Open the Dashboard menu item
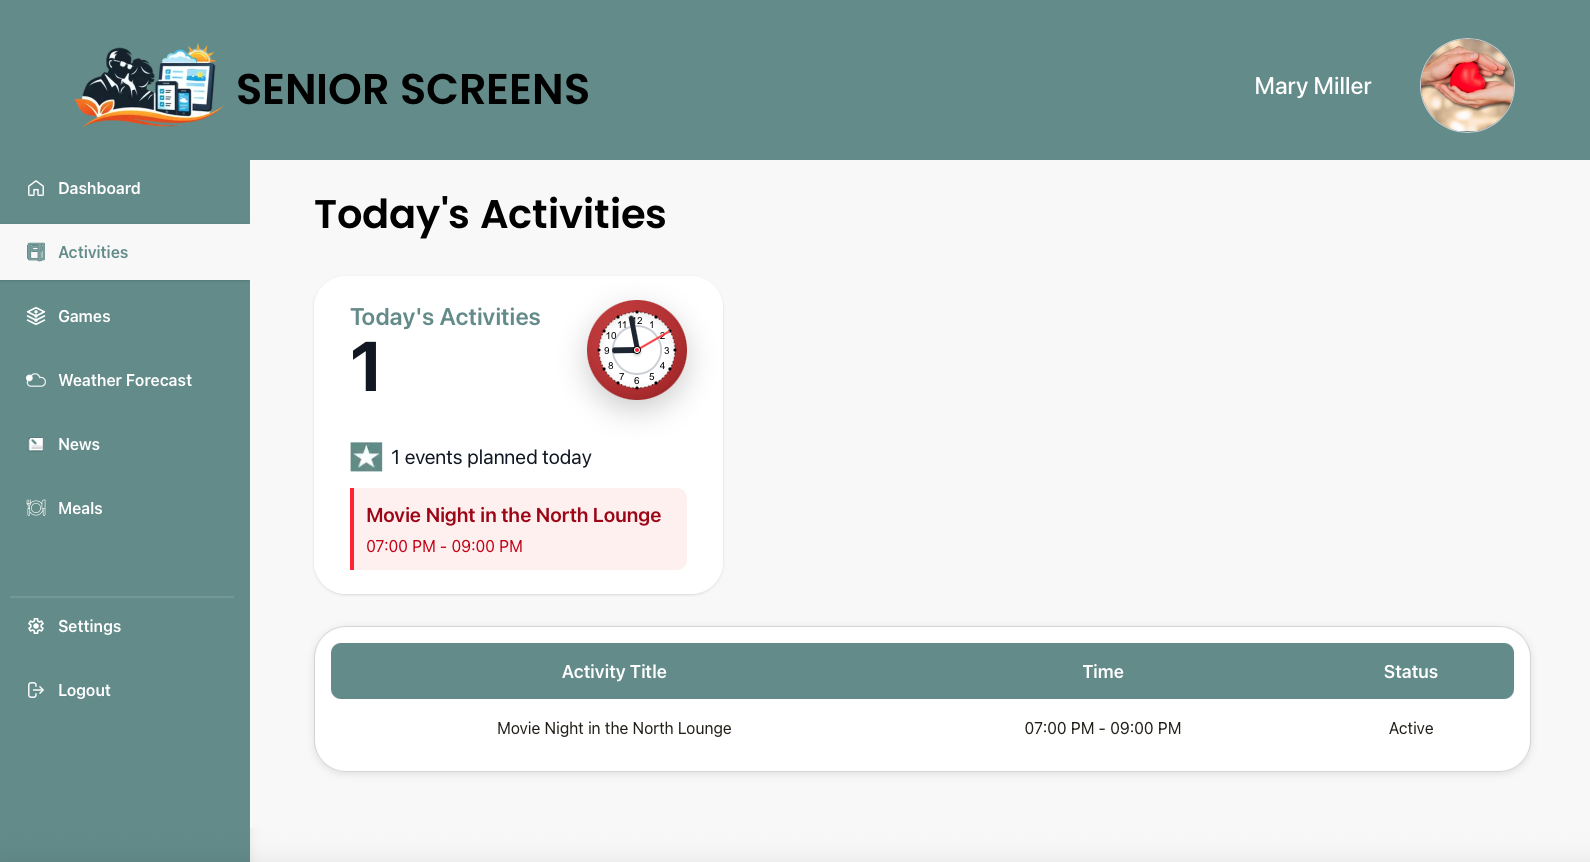The image size is (1590, 862). (x=125, y=188)
